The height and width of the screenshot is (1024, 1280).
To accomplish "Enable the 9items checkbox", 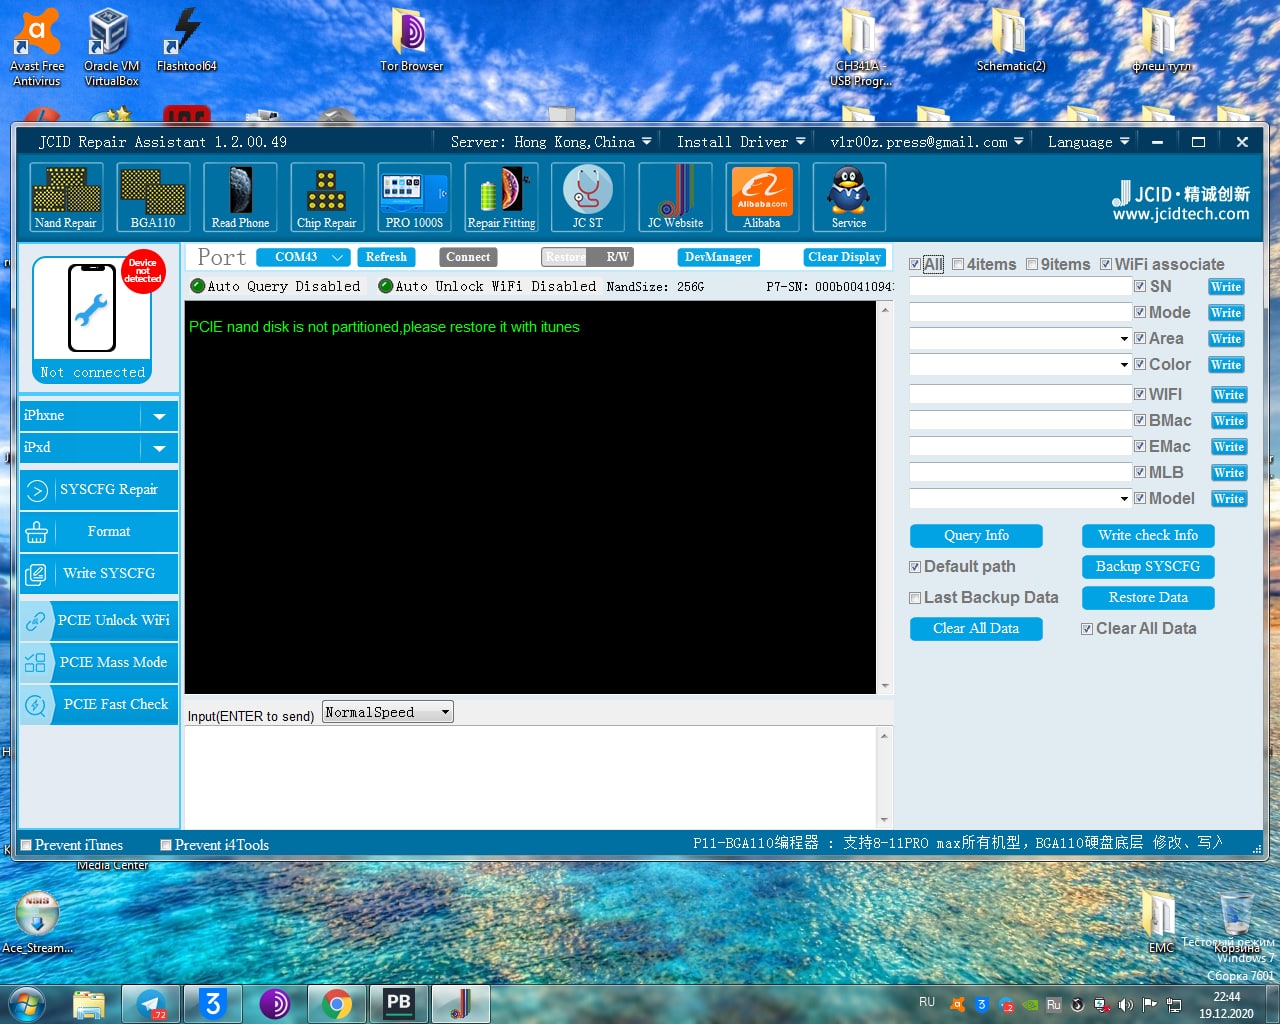I will pos(1032,265).
